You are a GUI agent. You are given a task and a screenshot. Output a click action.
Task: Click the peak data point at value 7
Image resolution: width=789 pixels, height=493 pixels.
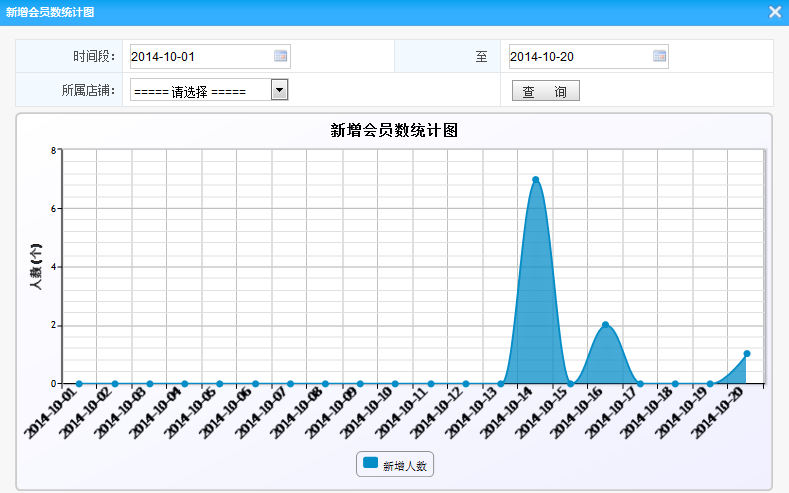(x=536, y=180)
